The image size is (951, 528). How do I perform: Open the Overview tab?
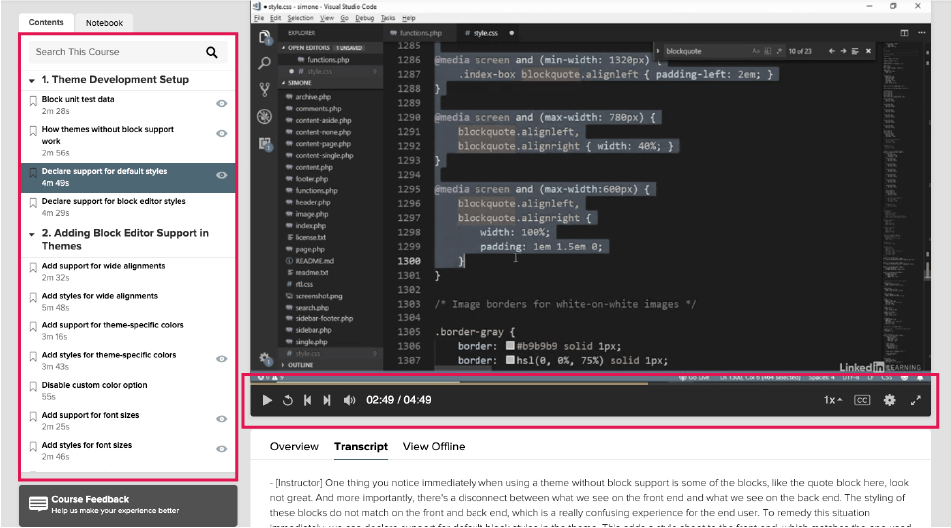294,446
